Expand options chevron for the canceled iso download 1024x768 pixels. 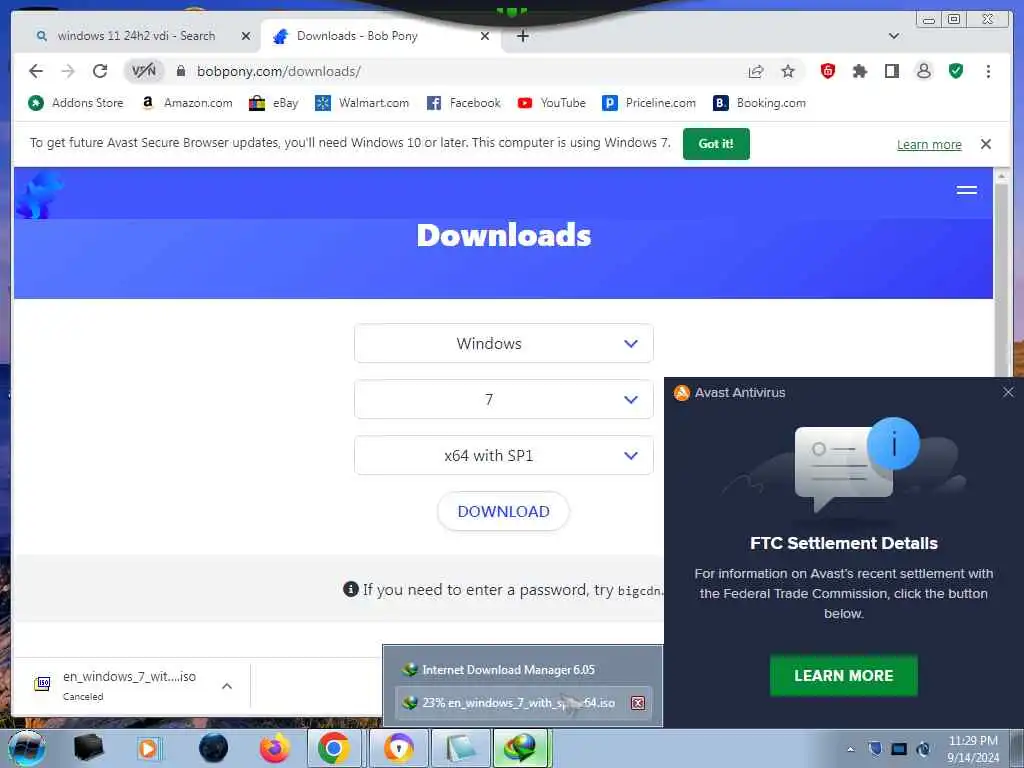point(227,686)
